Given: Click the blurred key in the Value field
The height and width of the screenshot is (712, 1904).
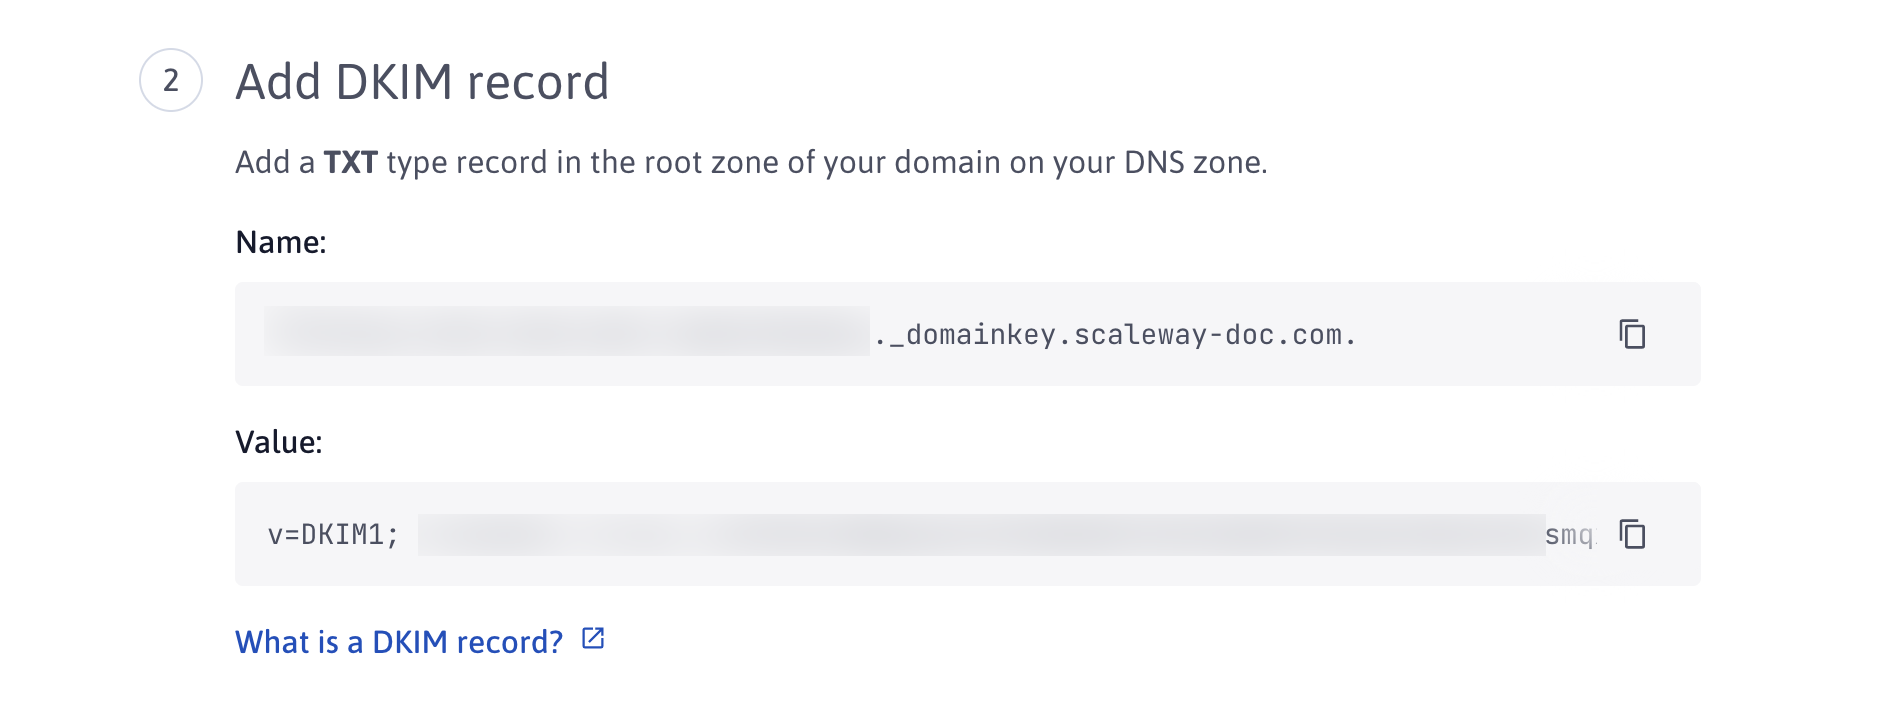Looking at the screenshot, I should coord(980,535).
